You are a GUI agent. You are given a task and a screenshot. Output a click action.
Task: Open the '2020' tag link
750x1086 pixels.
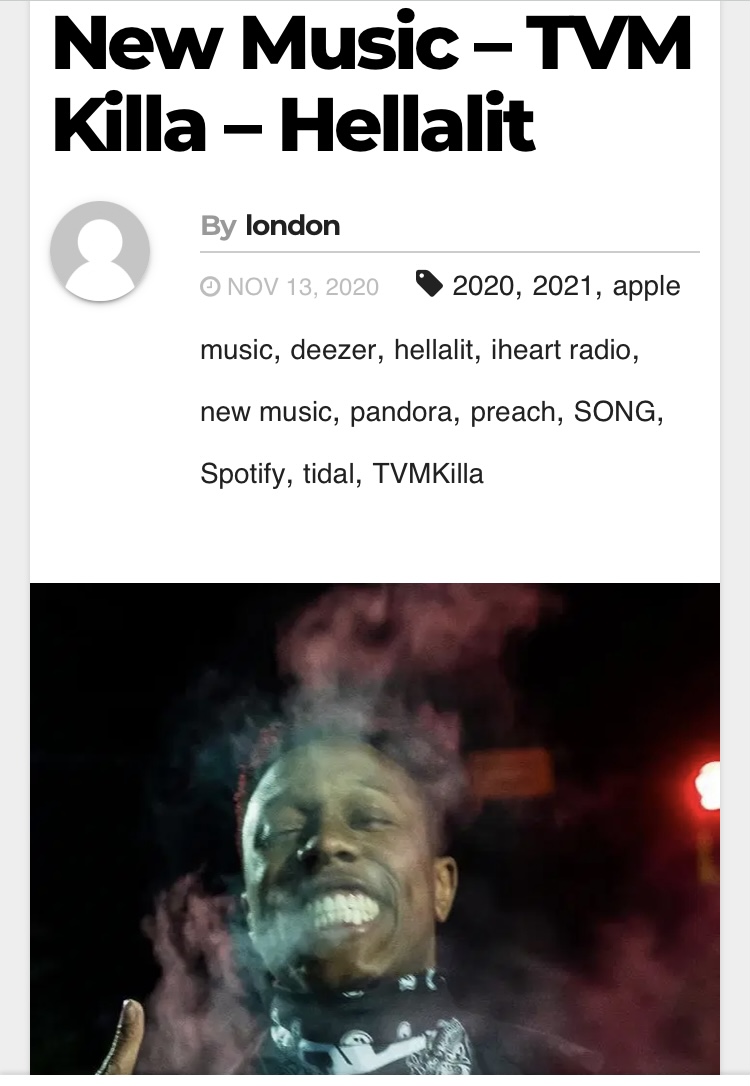(x=483, y=285)
